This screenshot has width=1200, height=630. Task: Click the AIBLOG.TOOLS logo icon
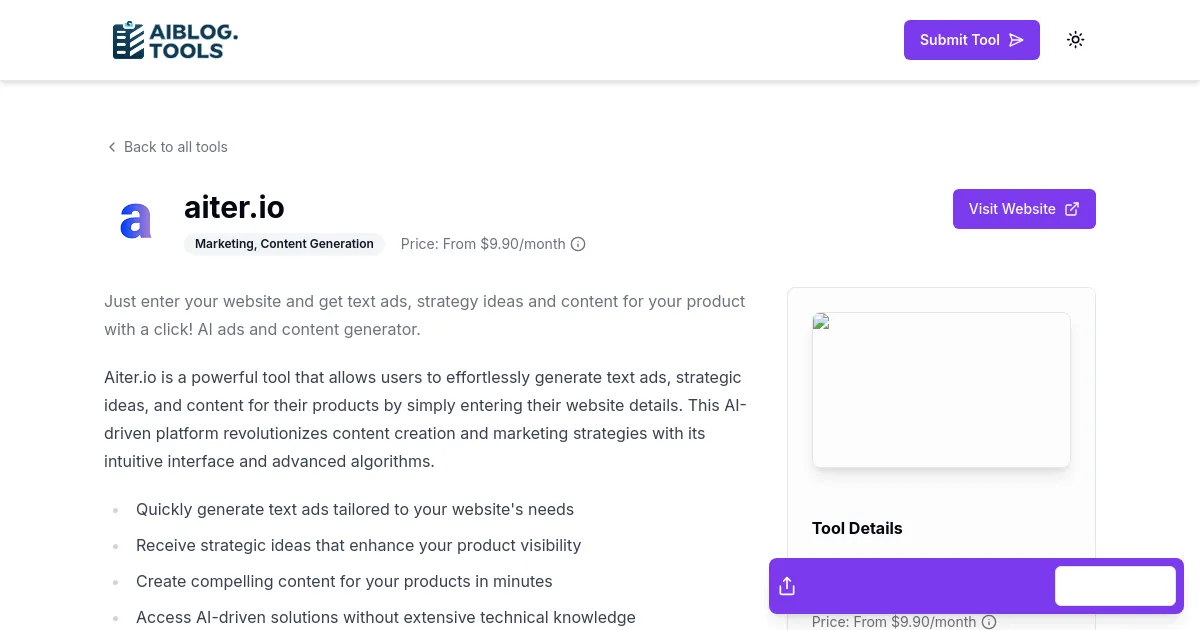point(128,39)
